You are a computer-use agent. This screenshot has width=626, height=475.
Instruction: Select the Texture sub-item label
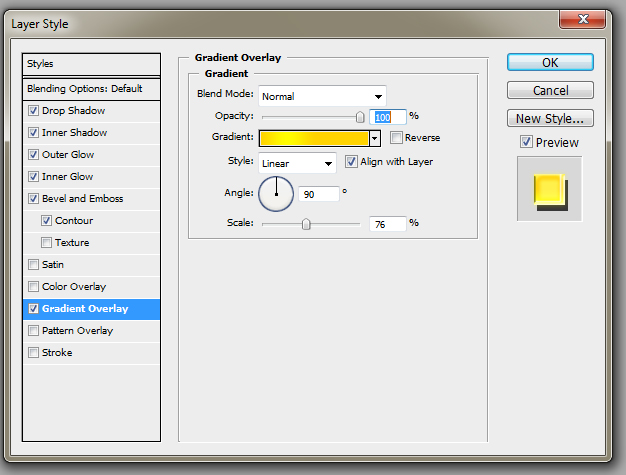point(72,242)
